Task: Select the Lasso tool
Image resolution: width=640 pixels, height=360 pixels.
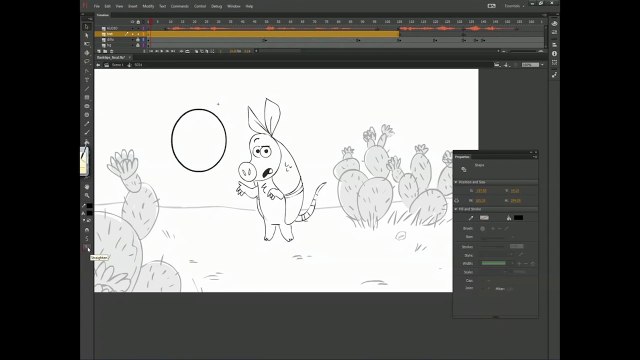Action: [87, 61]
